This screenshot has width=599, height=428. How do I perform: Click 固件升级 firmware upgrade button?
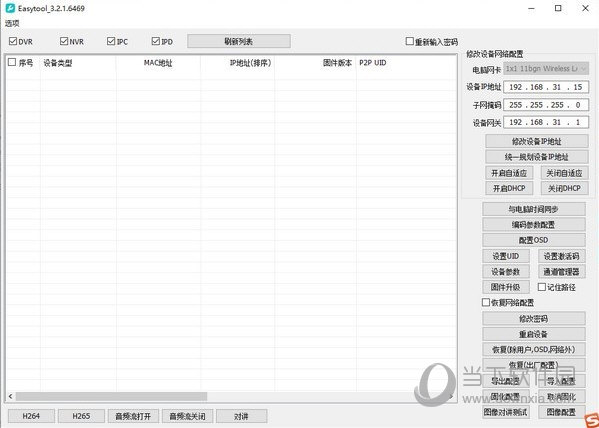coord(506,287)
